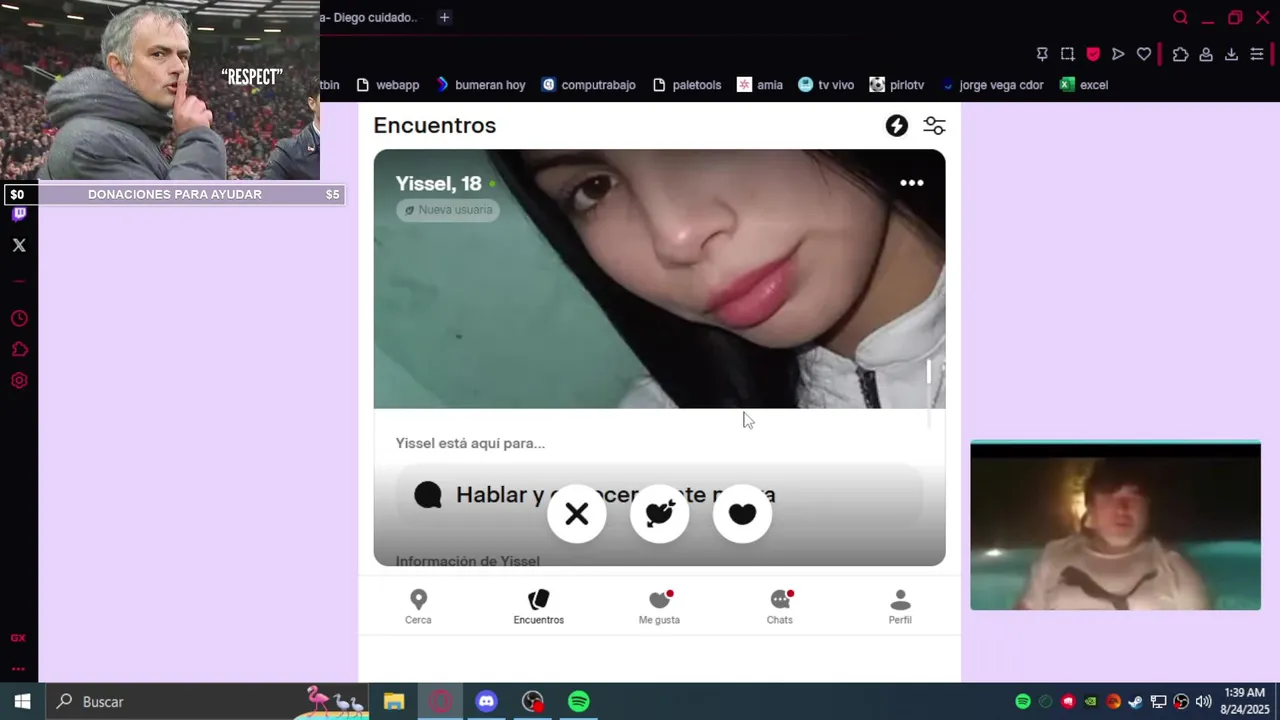Open Twitch in the browser sidebar
1280x720 pixels.
tap(19, 214)
